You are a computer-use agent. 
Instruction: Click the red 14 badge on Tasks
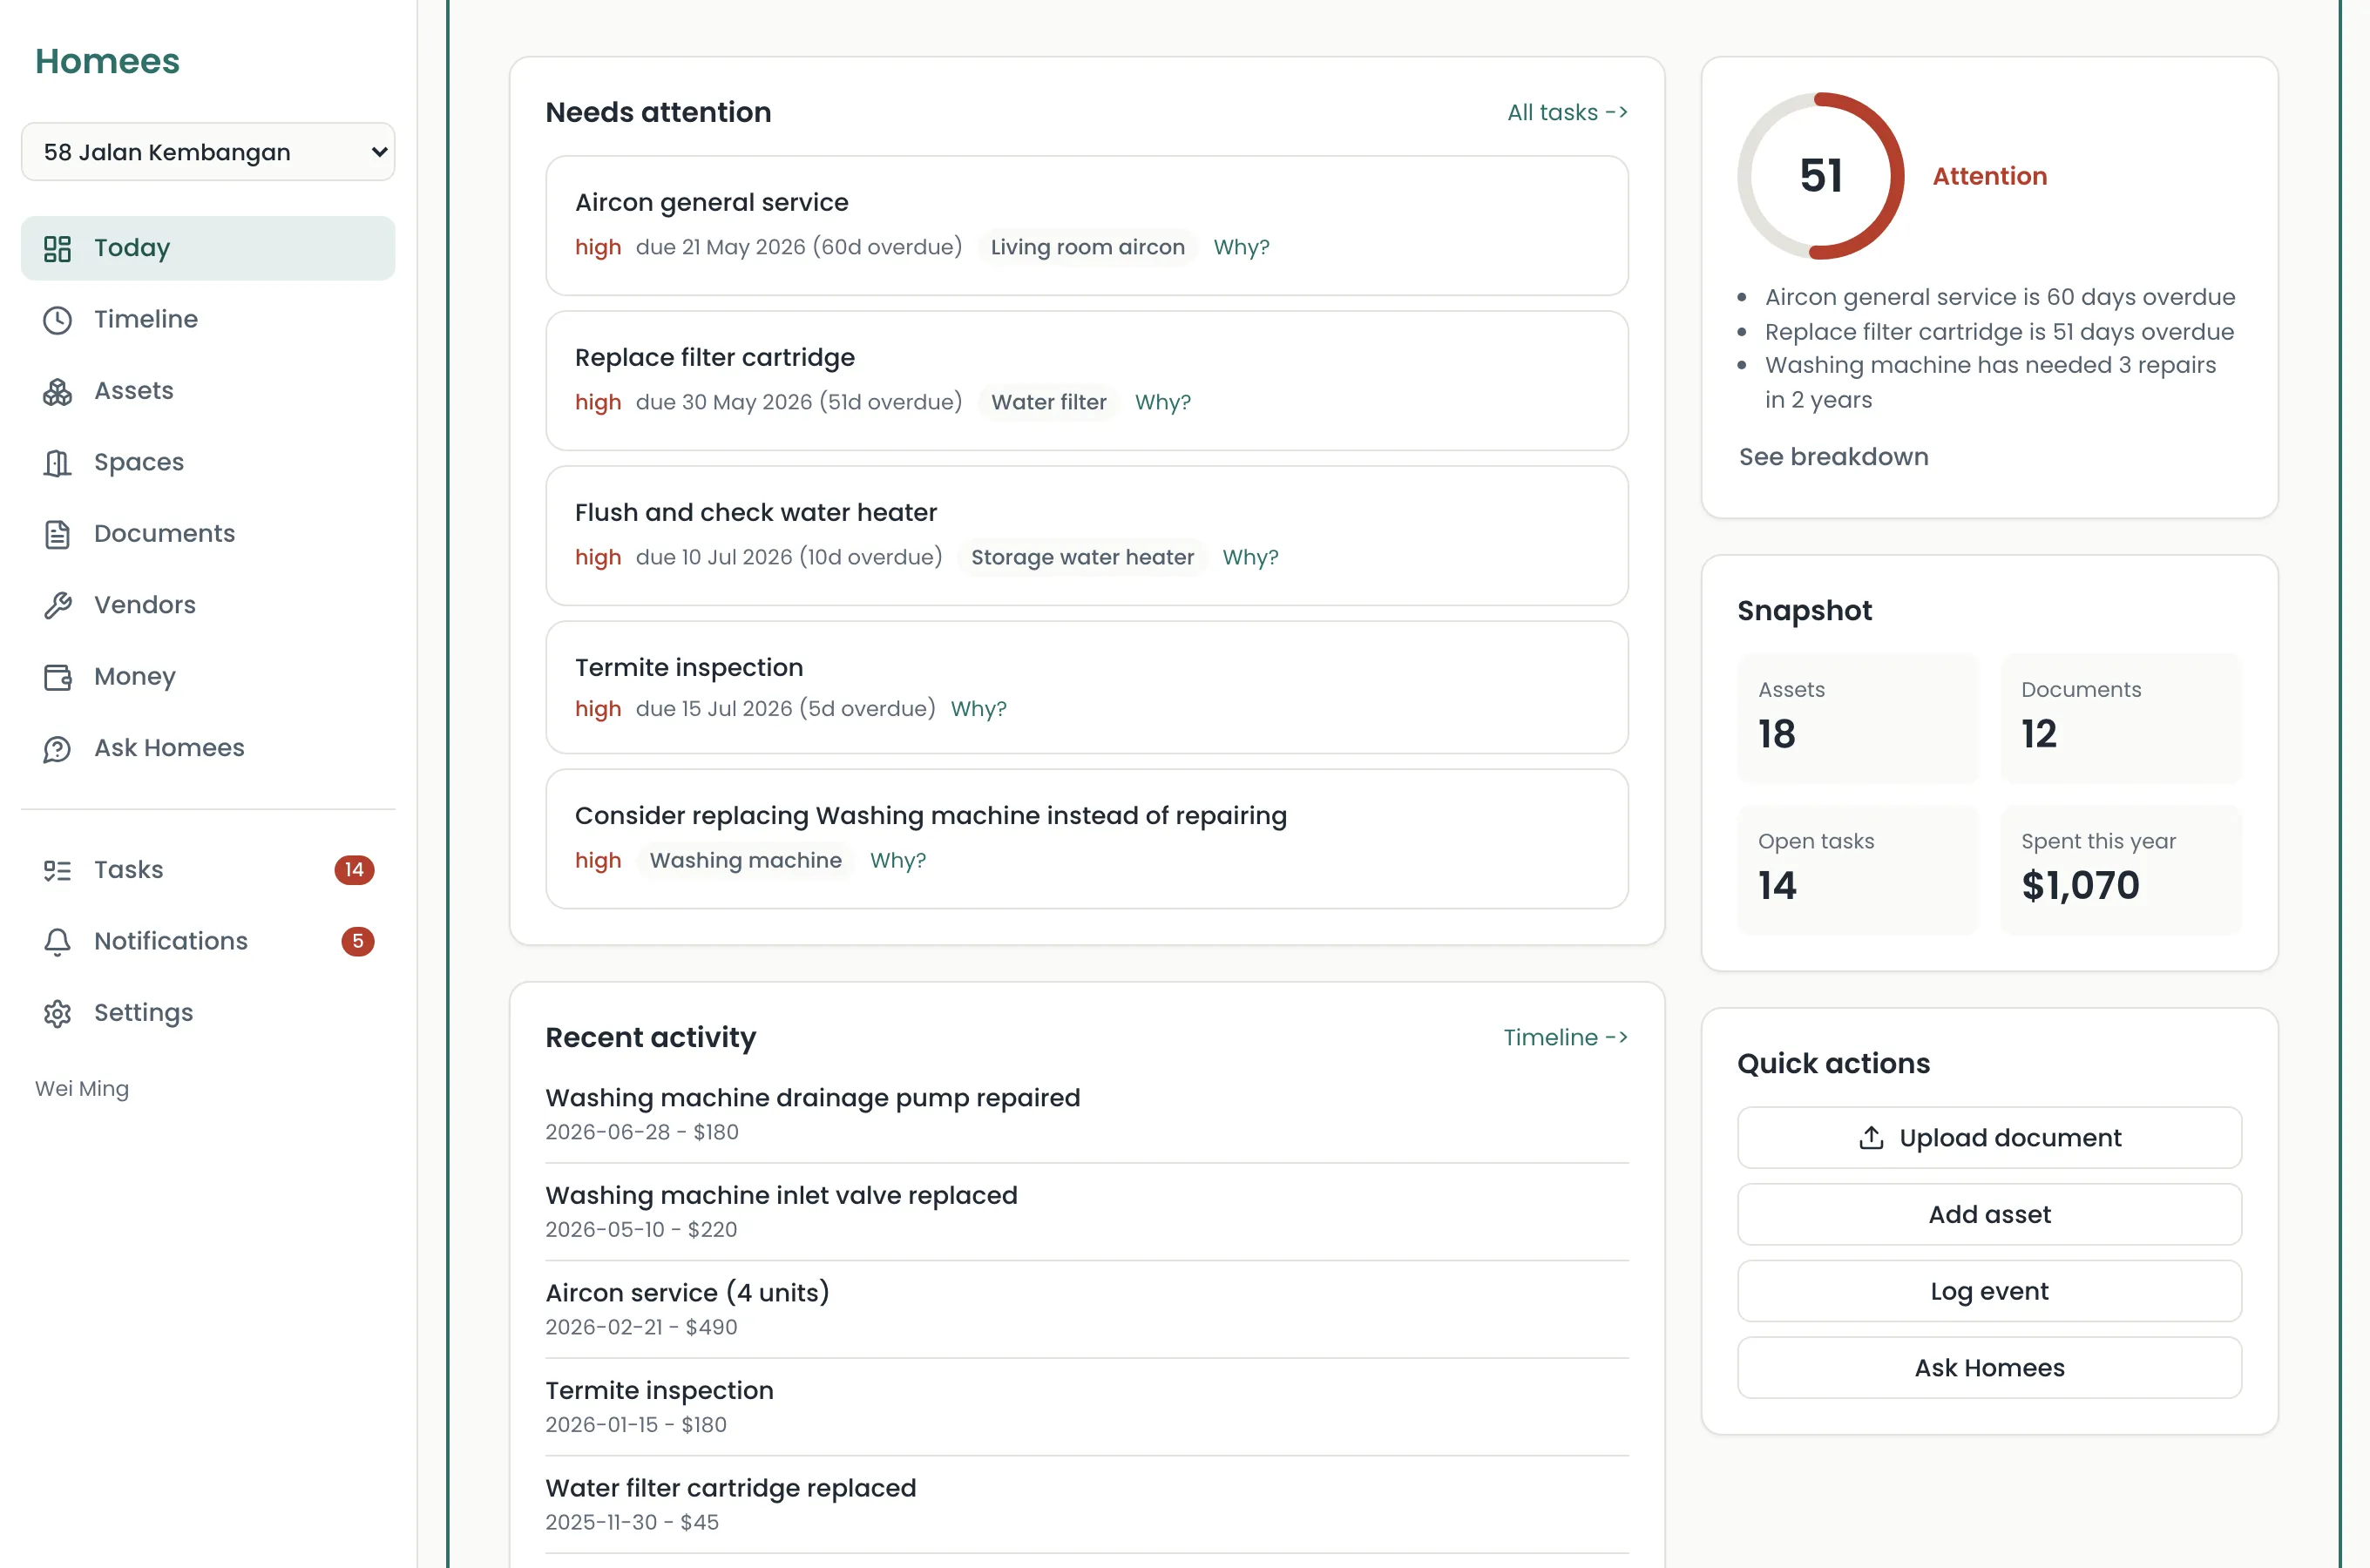click(x=354, y=870)
